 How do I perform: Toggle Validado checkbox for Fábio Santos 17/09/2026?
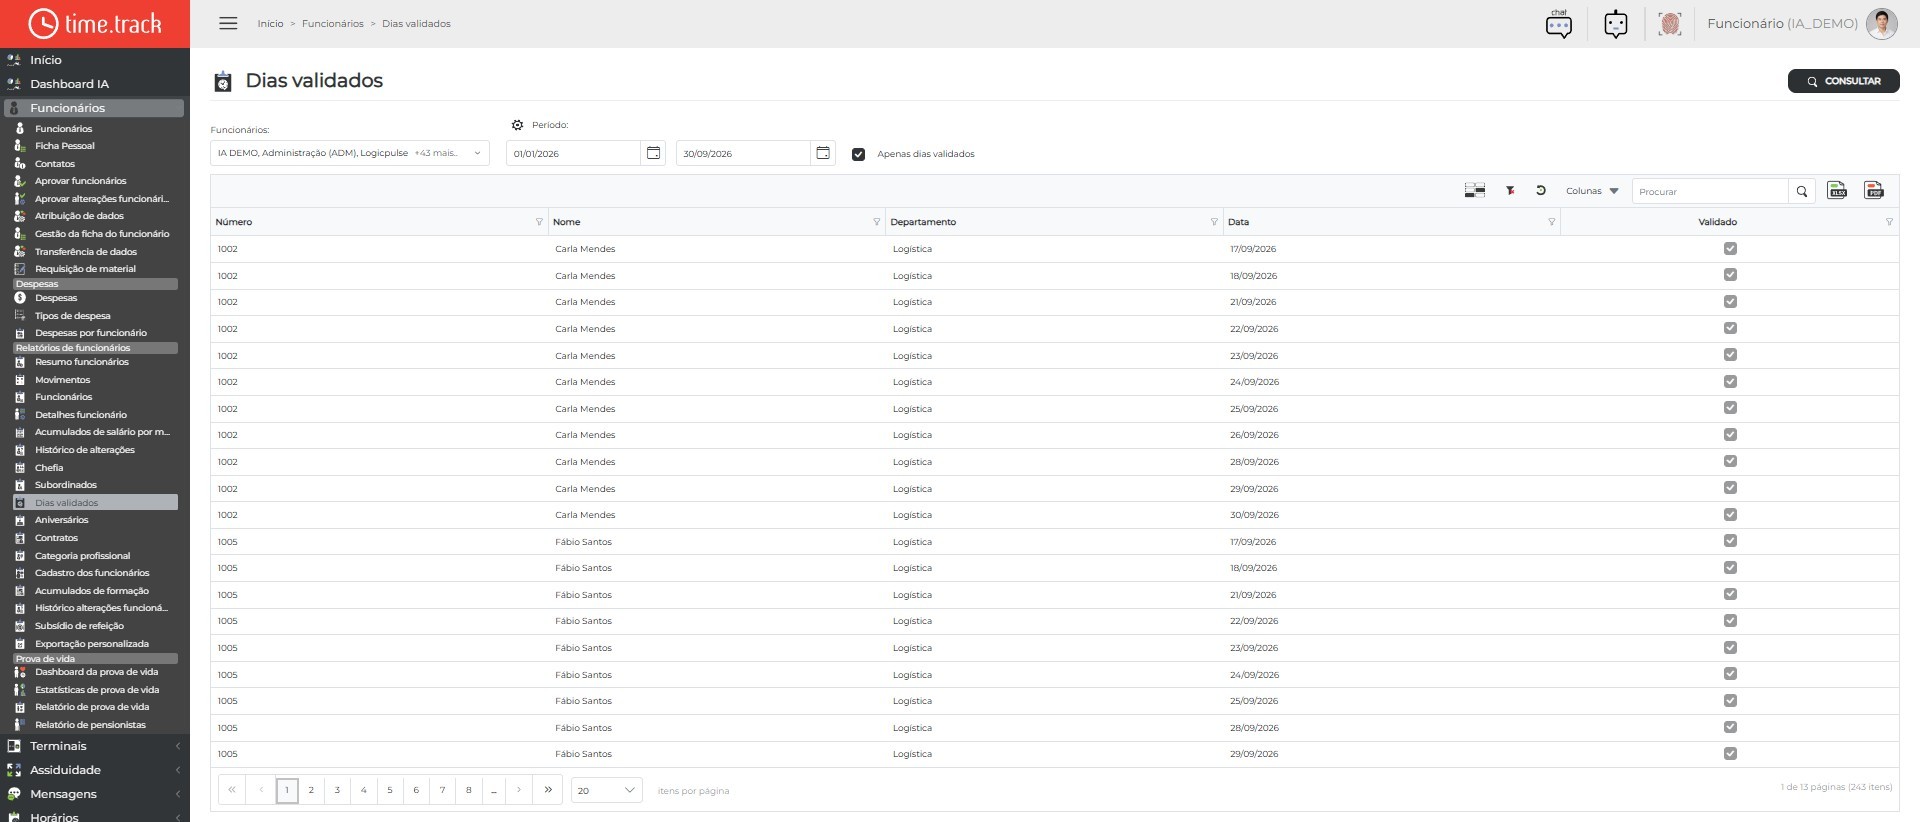[x=1730, y=541]
